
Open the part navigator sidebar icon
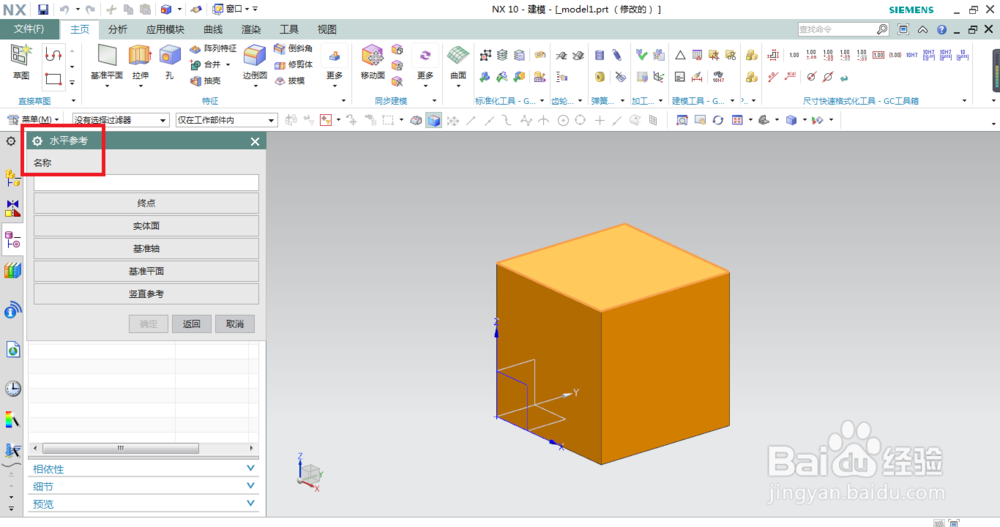(13, 240)
